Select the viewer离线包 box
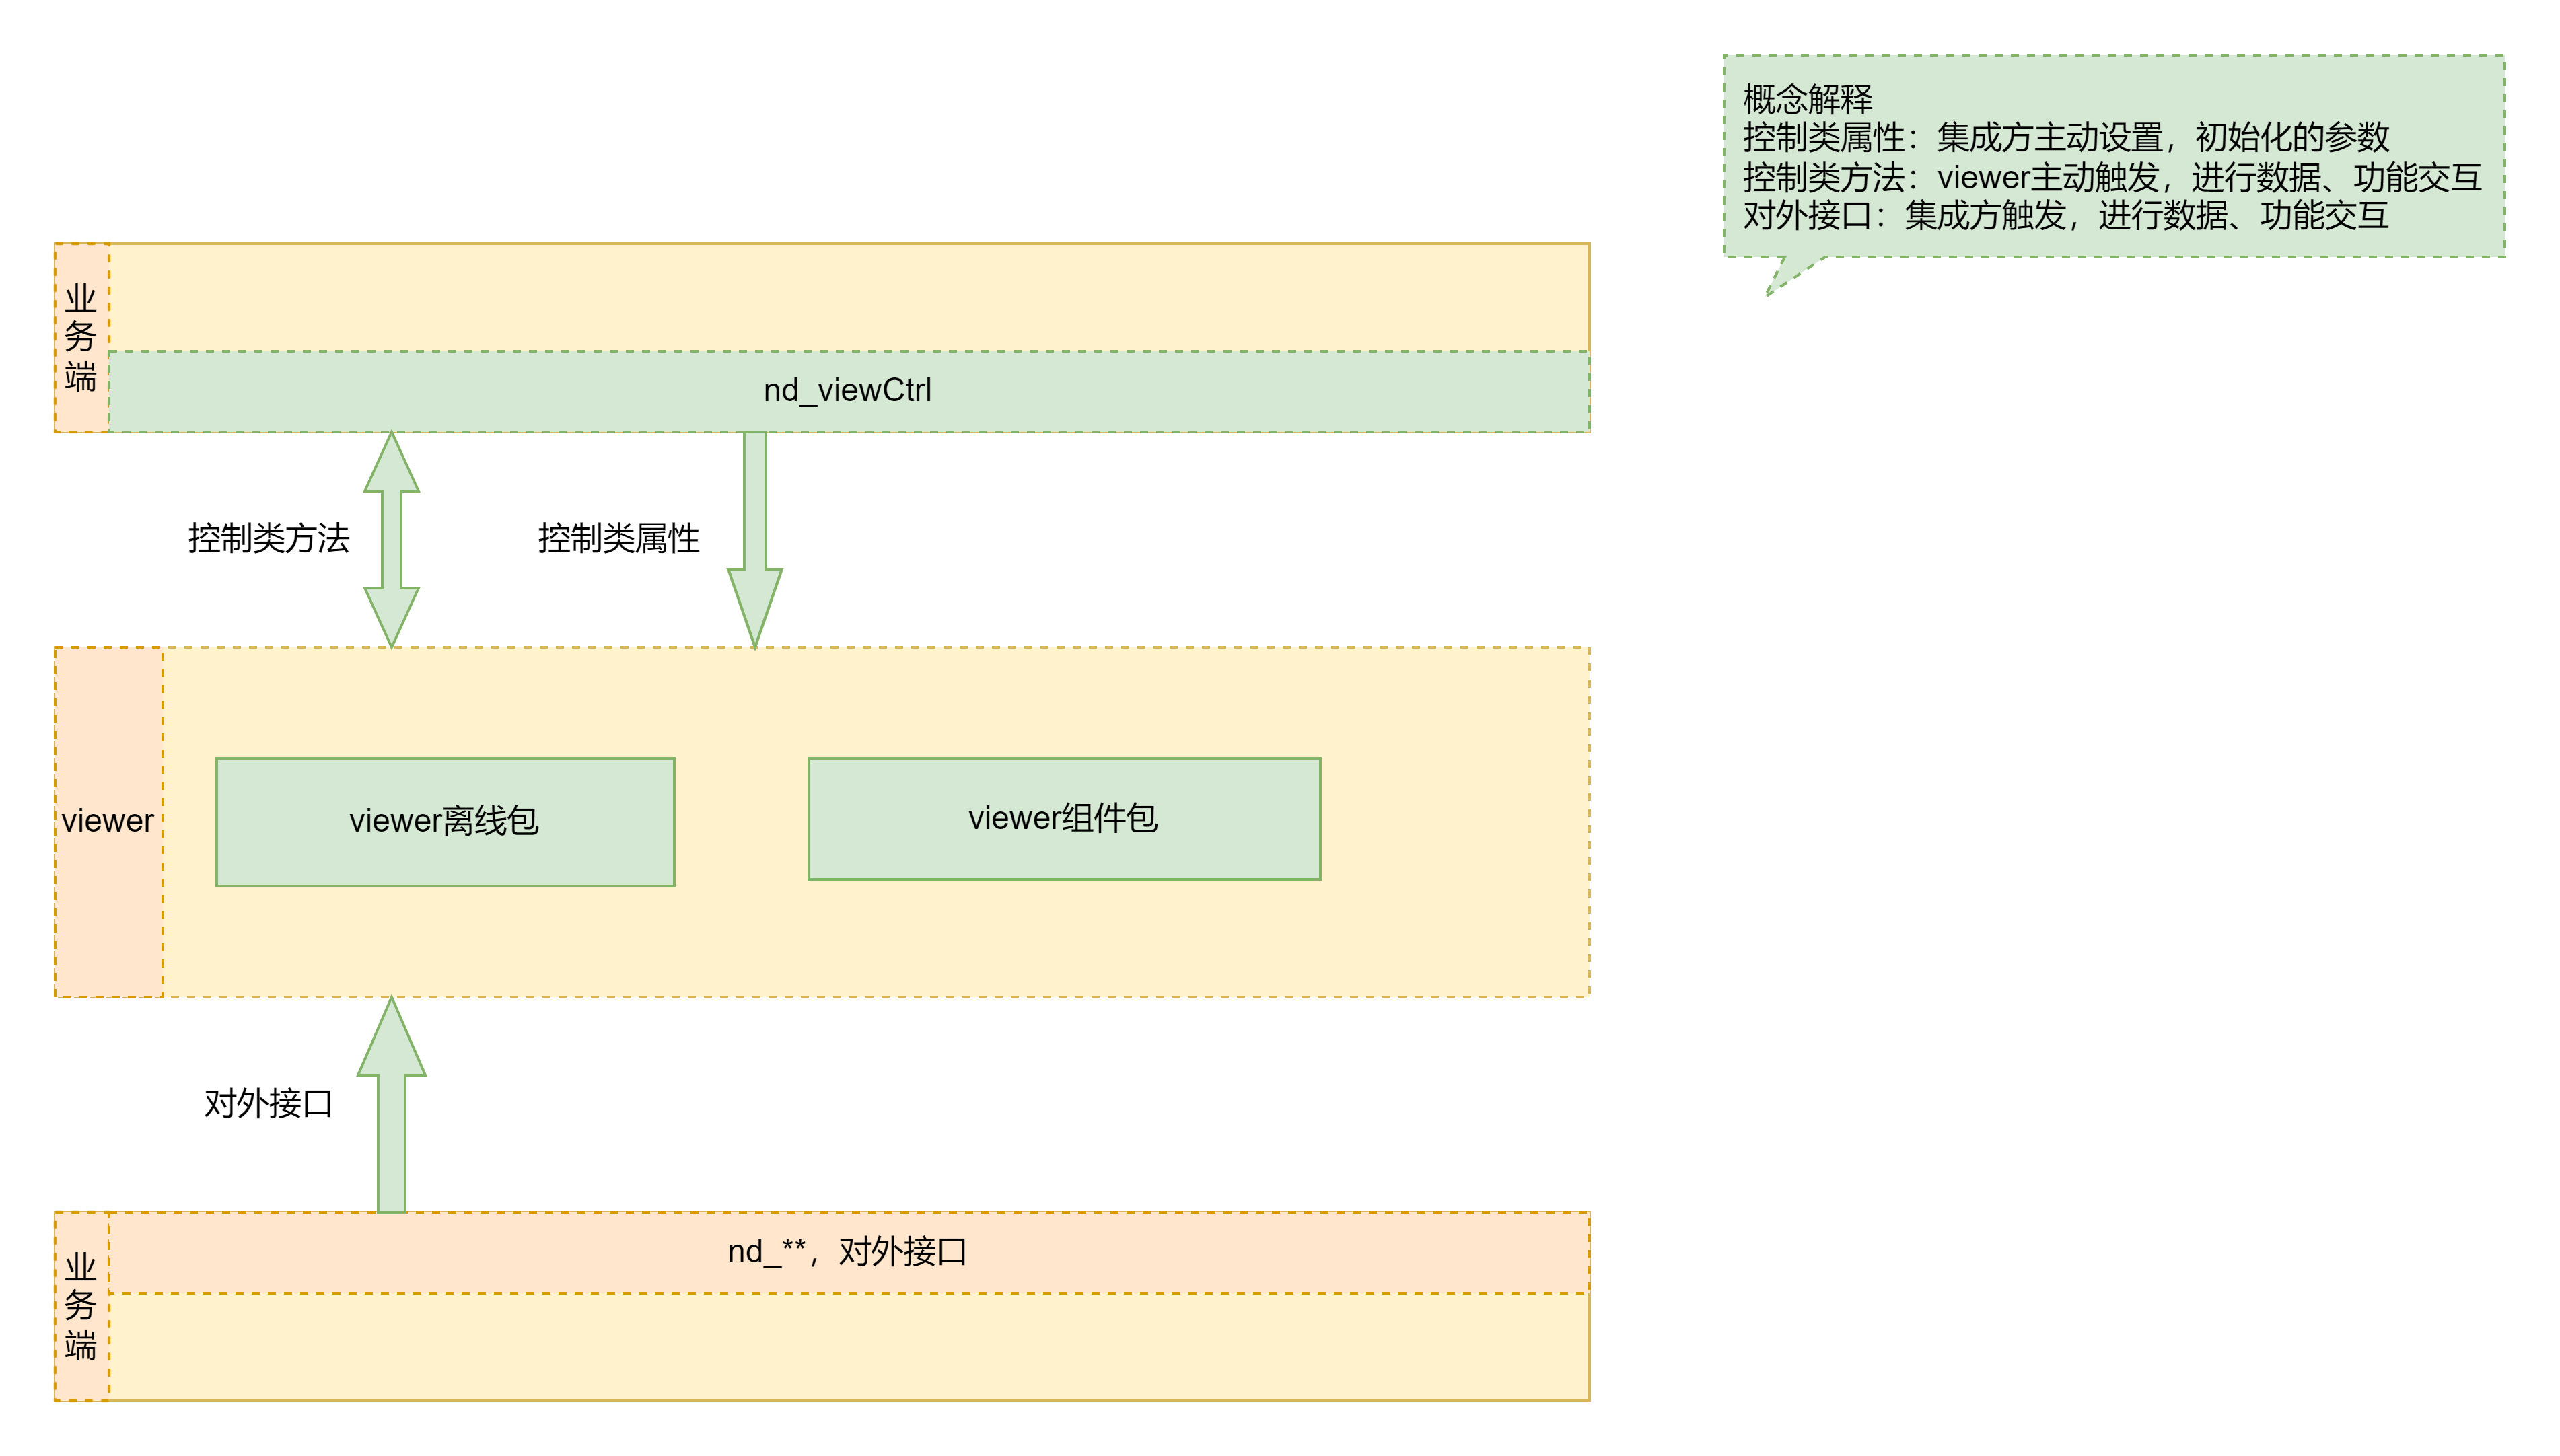The width and height of the screenshot is (2560, 1456). tap(445, 821)
